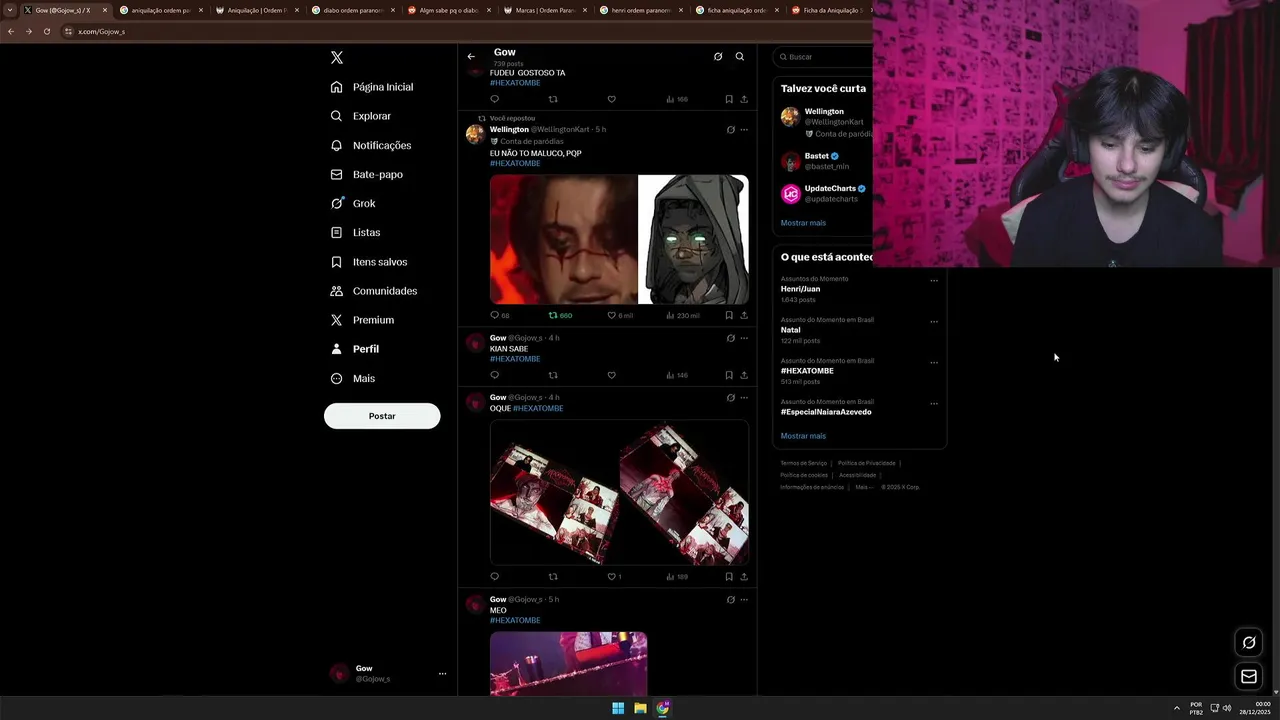Click Grok icon on Wellington's post

[x=730, y=129]
